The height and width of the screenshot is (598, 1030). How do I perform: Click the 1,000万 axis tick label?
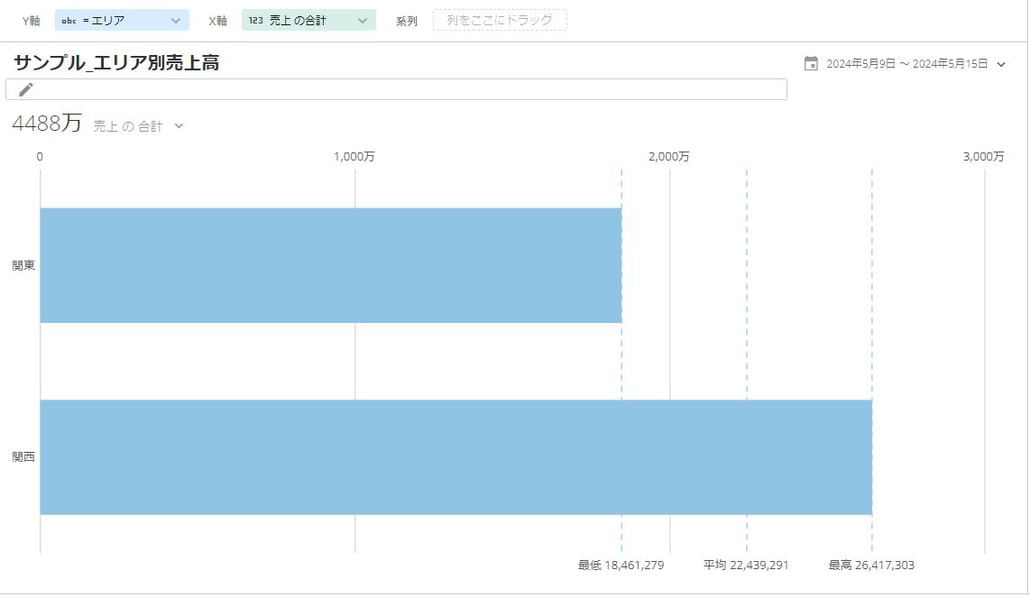coord(354,156)
